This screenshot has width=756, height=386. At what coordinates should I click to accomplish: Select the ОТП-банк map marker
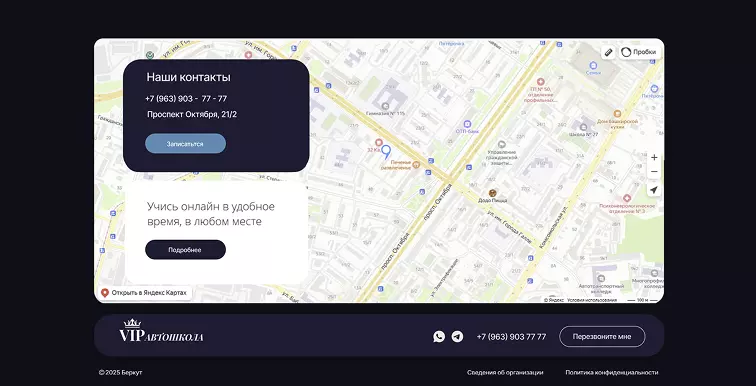(467, 124)
